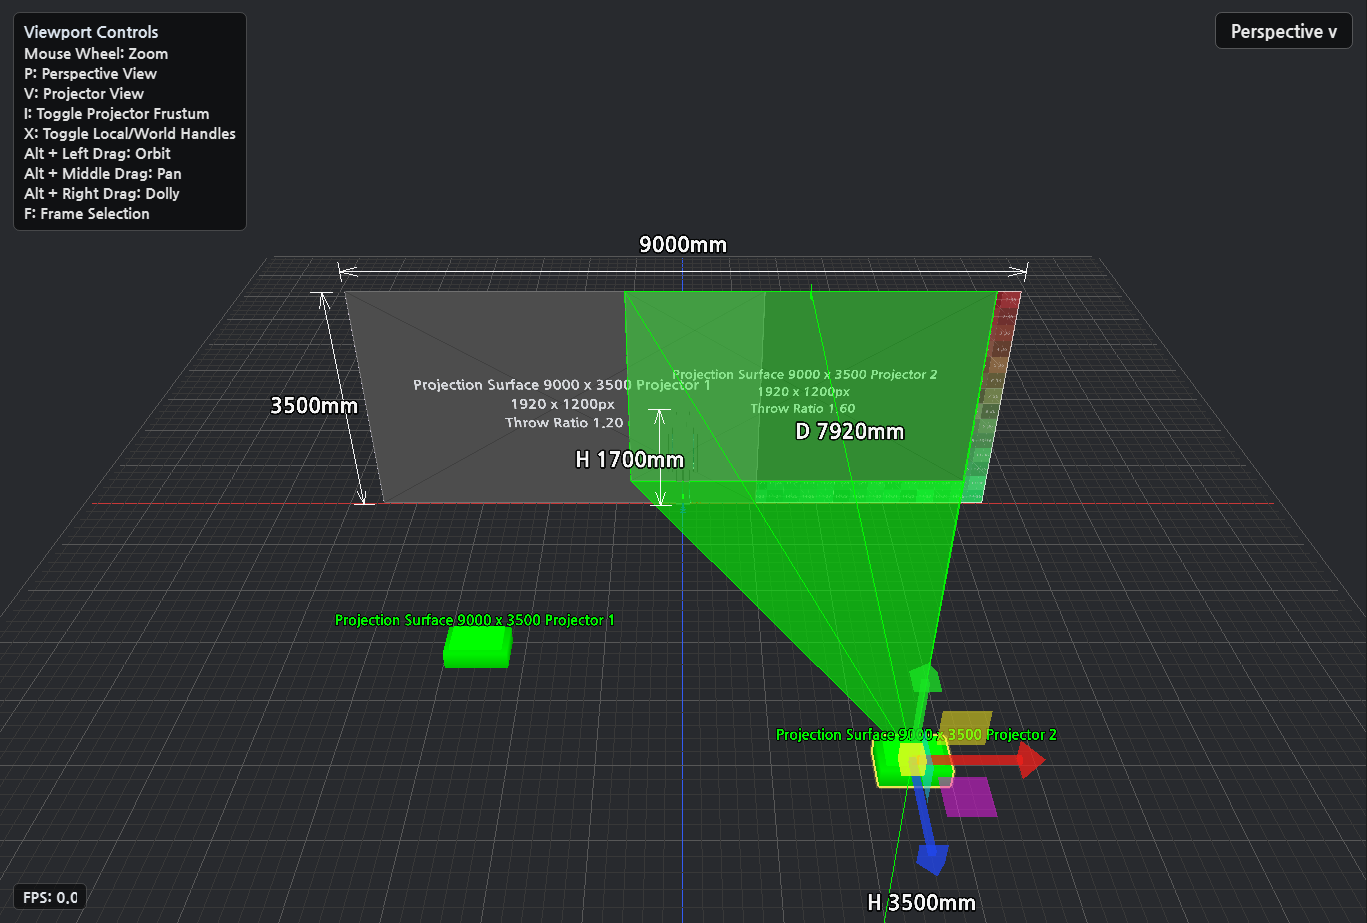Screen dimensions: 1367x923
Task: Click the 9000mm width dimension label
Action: pos(683,244)
